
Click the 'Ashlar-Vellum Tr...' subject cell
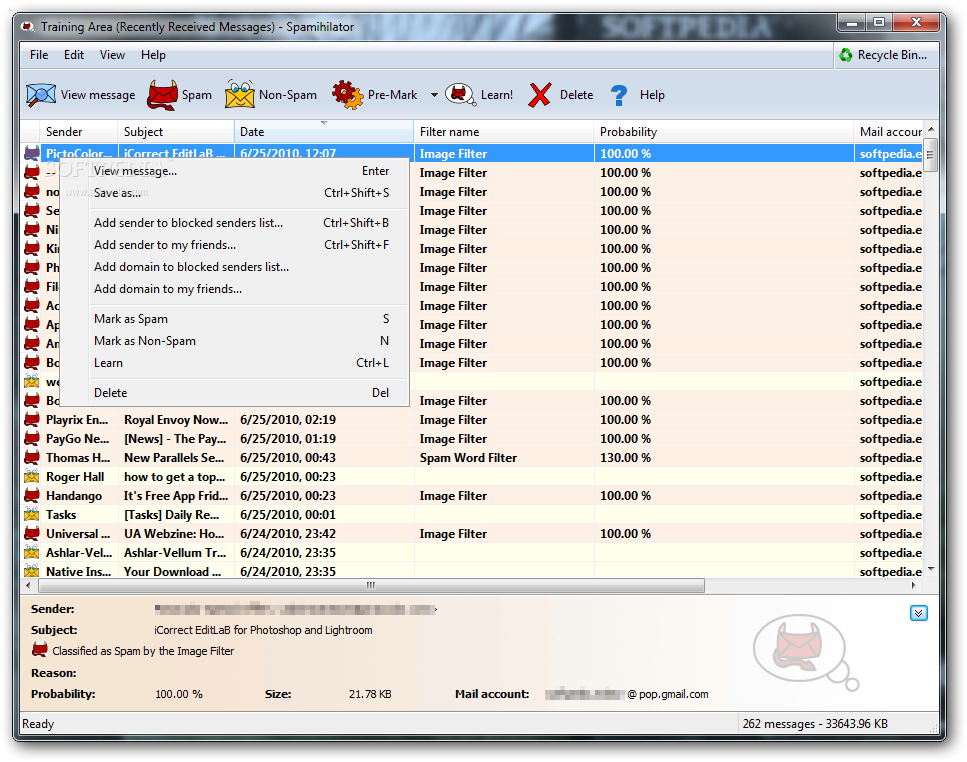click(175, 553)
